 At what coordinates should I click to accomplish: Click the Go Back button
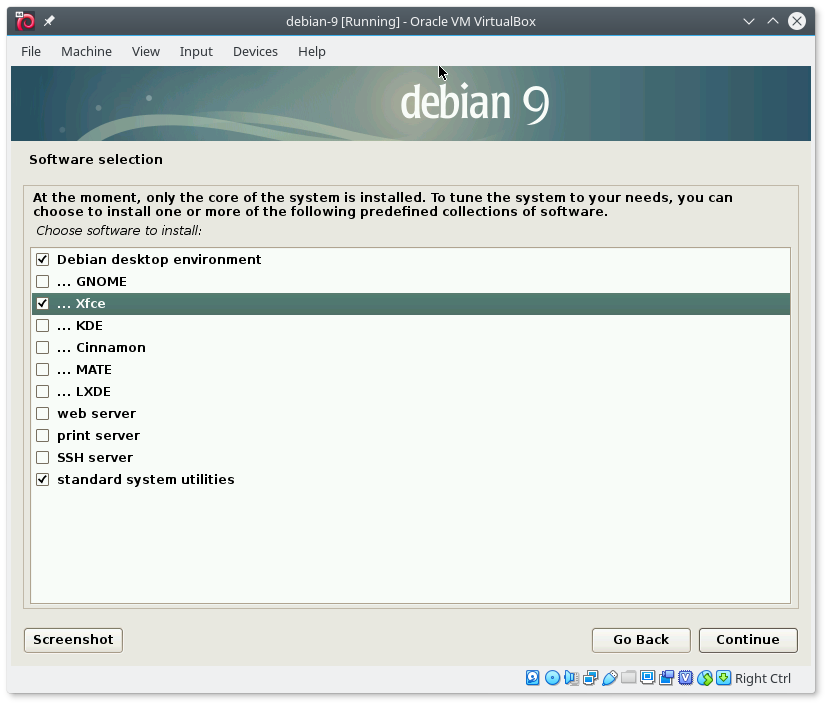[x=641, y=640]
